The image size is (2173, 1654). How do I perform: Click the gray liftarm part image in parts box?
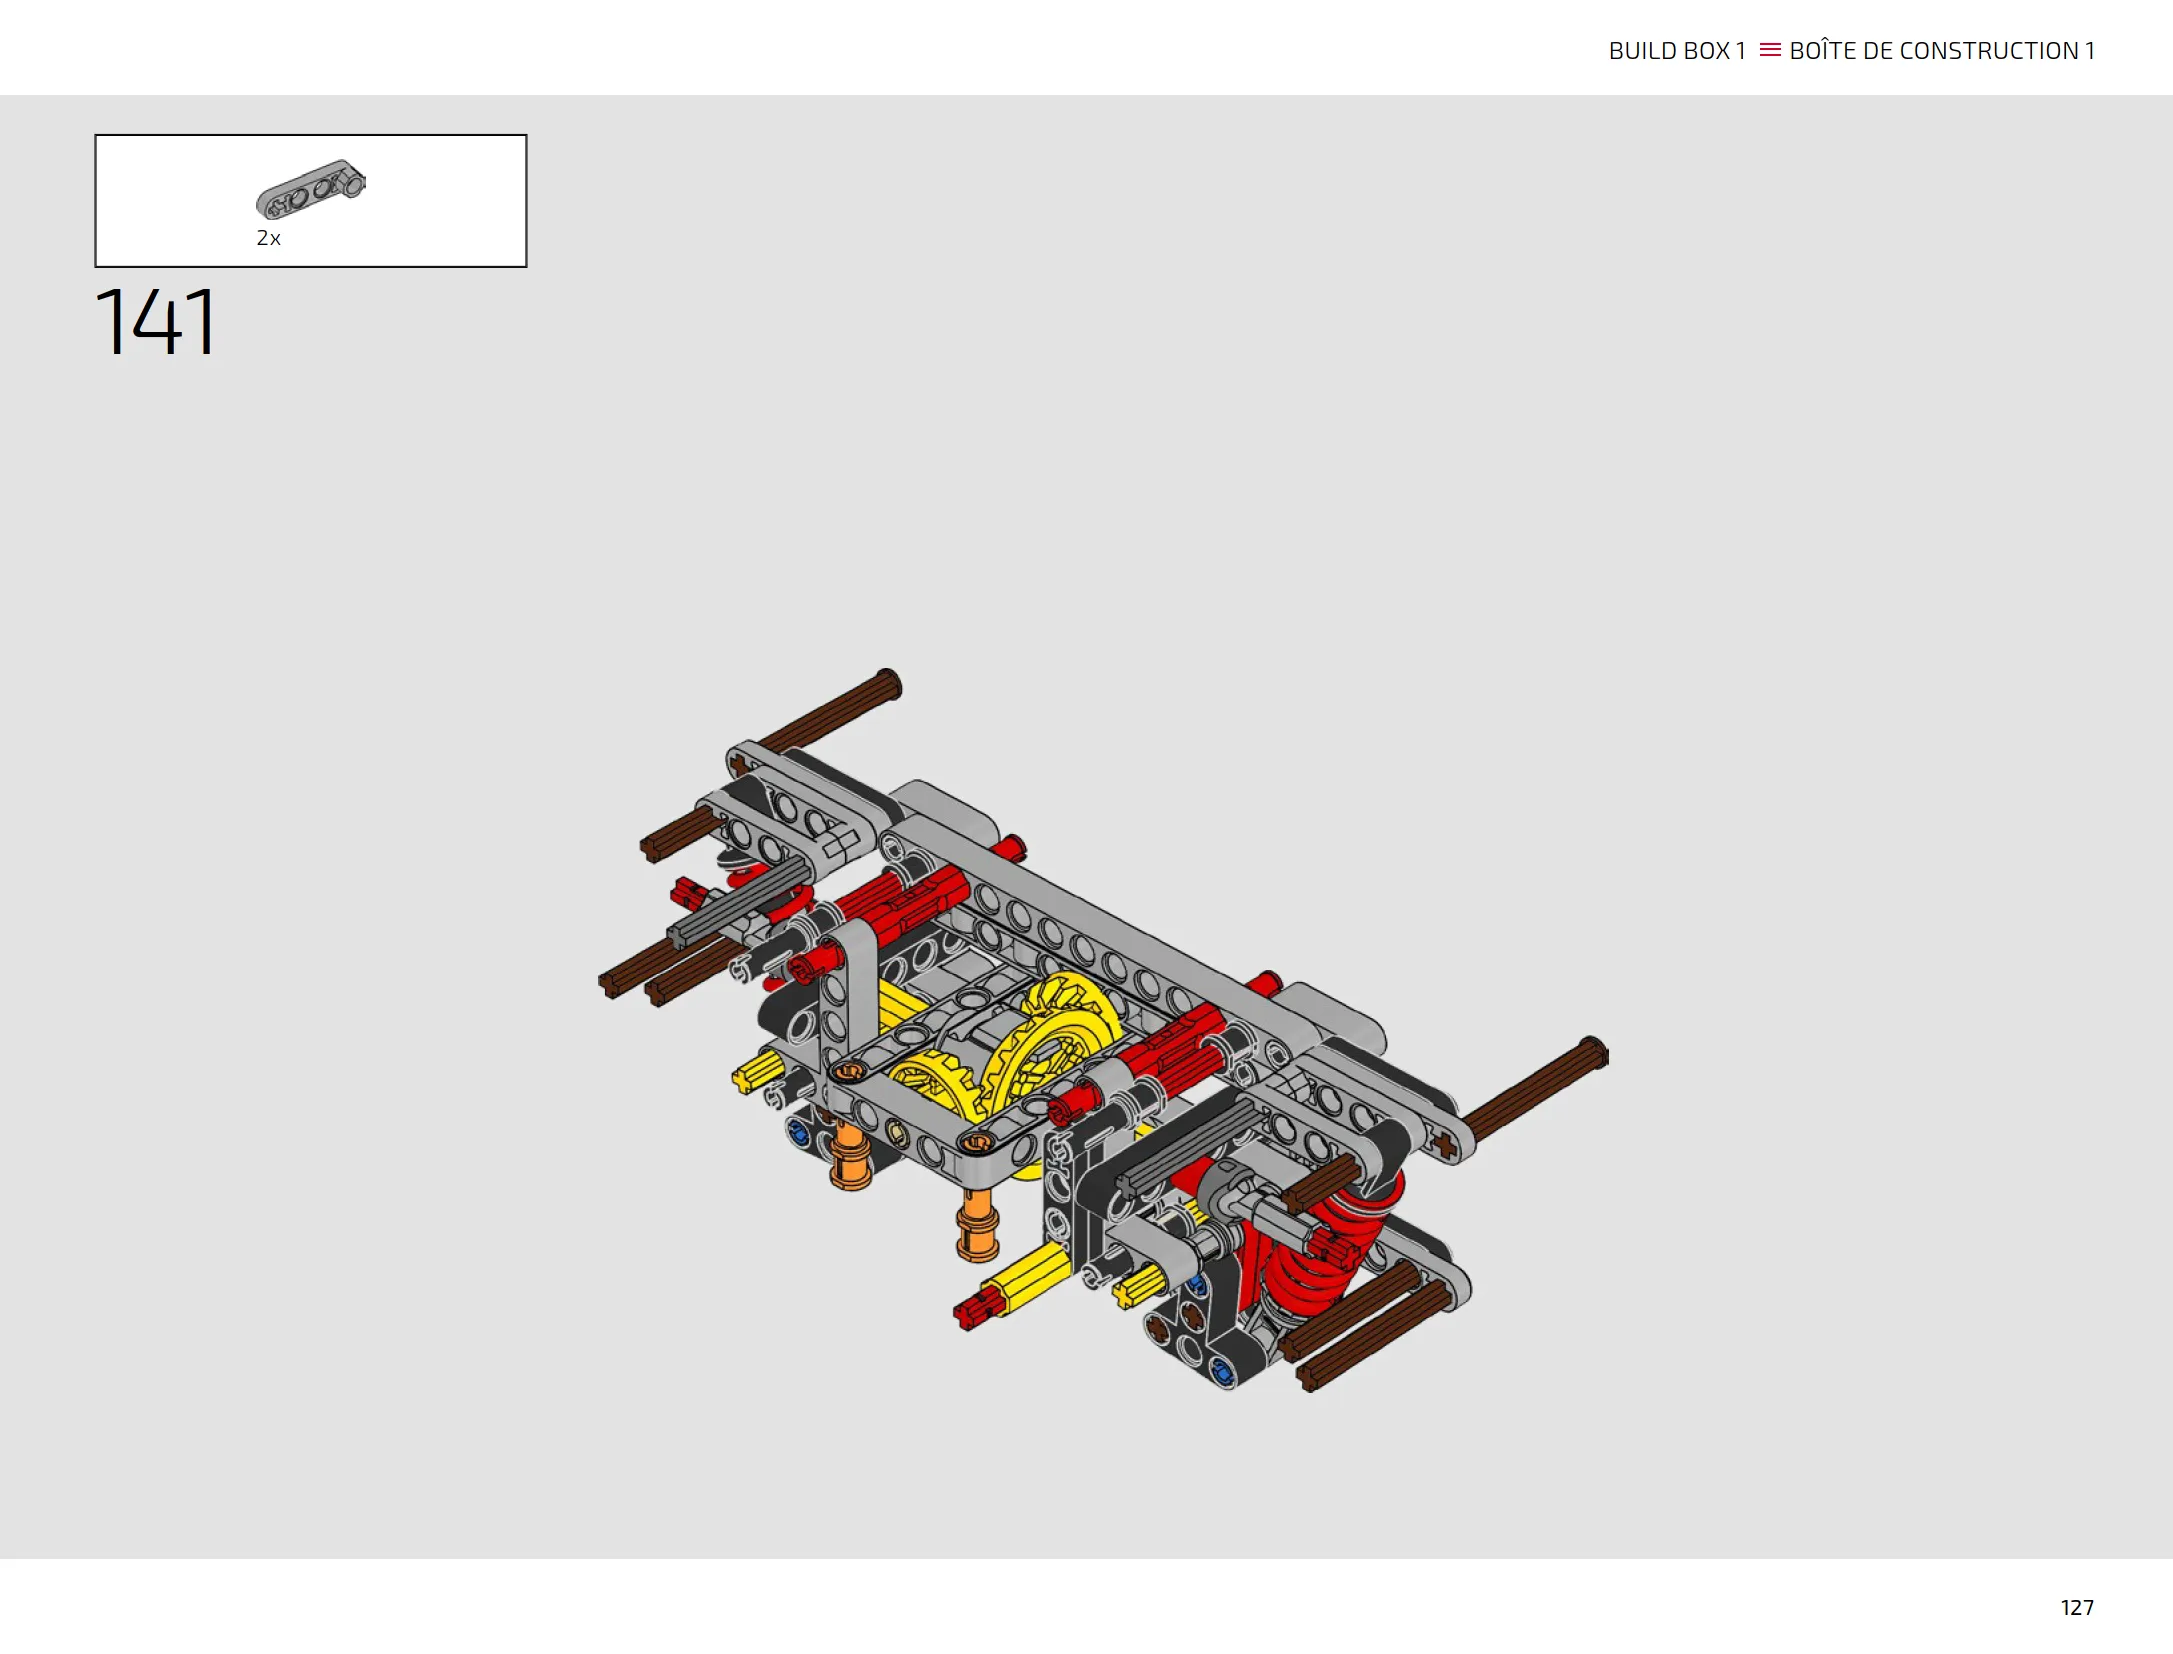pyautogui.click(x=311, y=188)
